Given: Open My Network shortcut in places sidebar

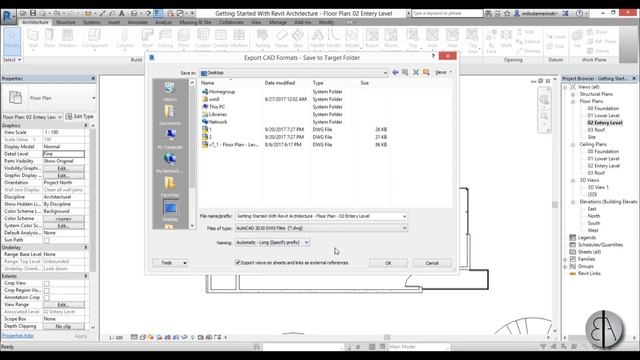Looking at the screenshot, I should (170, 162).
